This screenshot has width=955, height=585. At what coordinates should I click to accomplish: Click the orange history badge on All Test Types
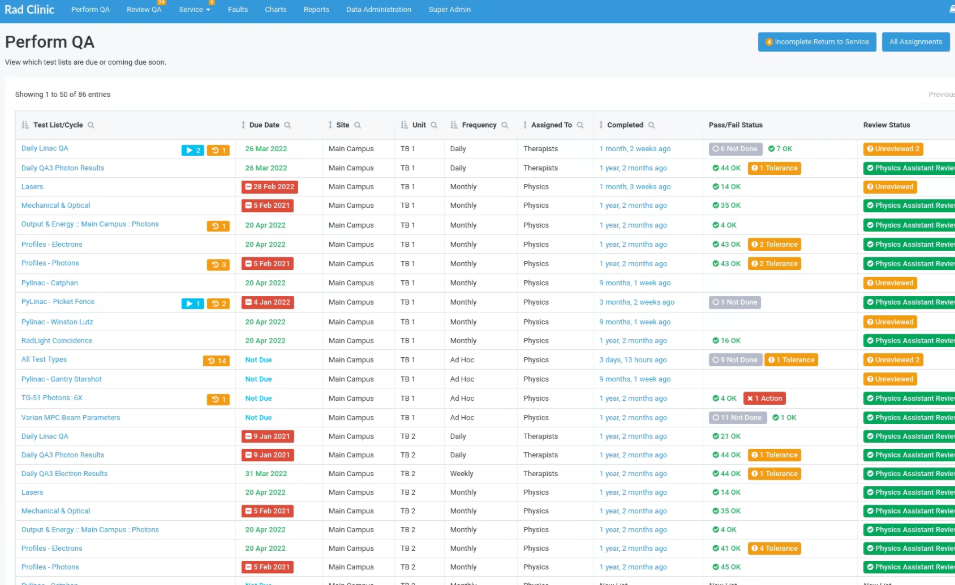tap(216, 361)
